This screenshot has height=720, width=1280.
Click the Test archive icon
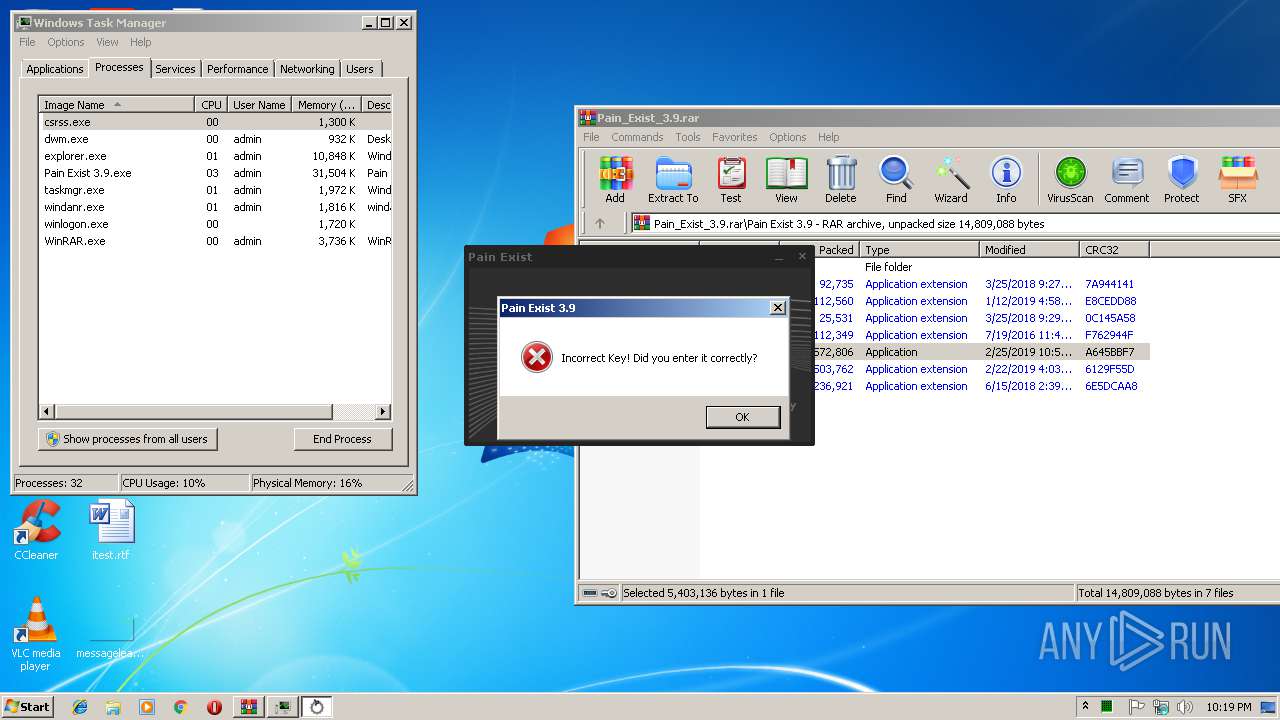(731, 180)
